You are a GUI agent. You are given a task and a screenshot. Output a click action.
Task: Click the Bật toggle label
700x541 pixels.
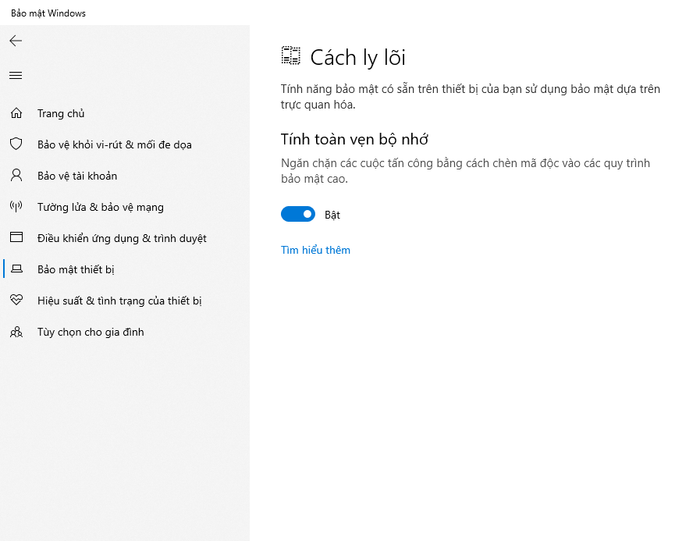click(x=332, y=215)
